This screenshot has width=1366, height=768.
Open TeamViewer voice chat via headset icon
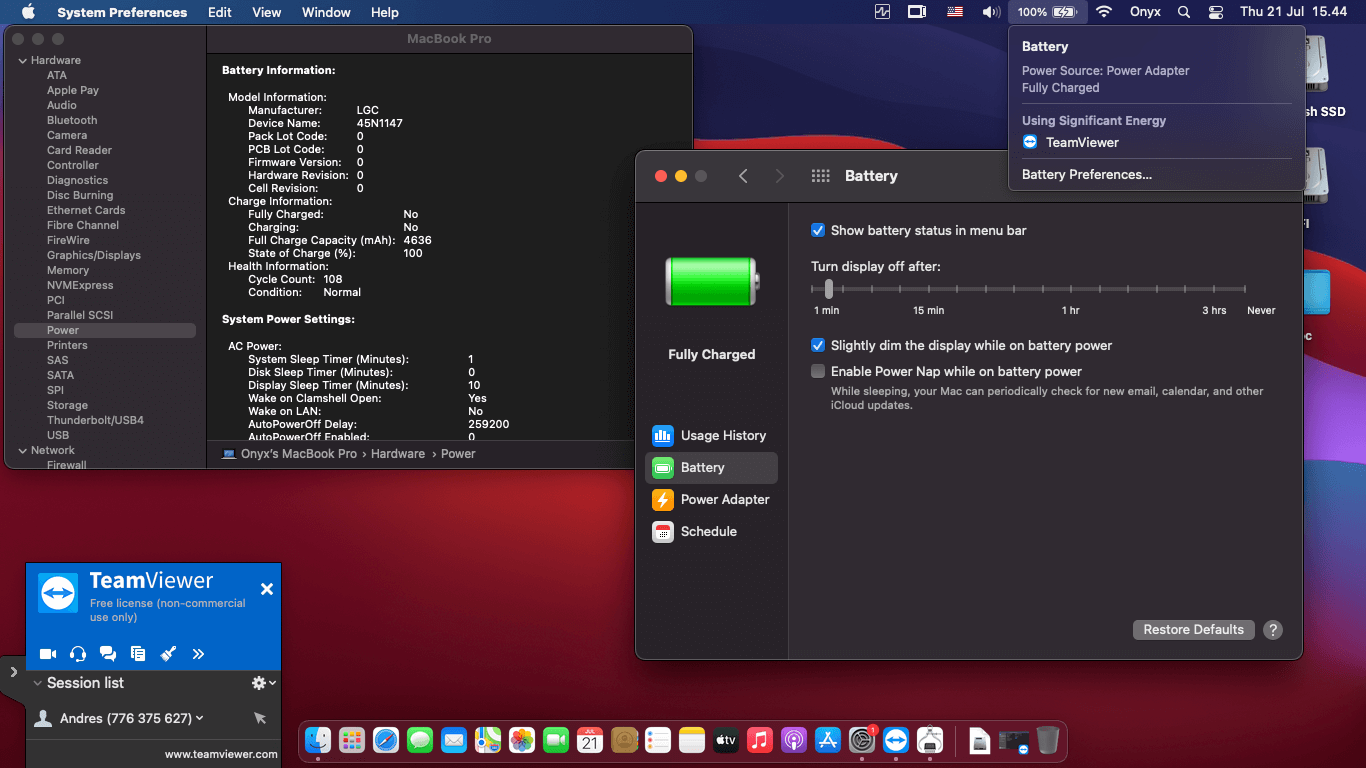pyautogui.click(x=77, y=653)
